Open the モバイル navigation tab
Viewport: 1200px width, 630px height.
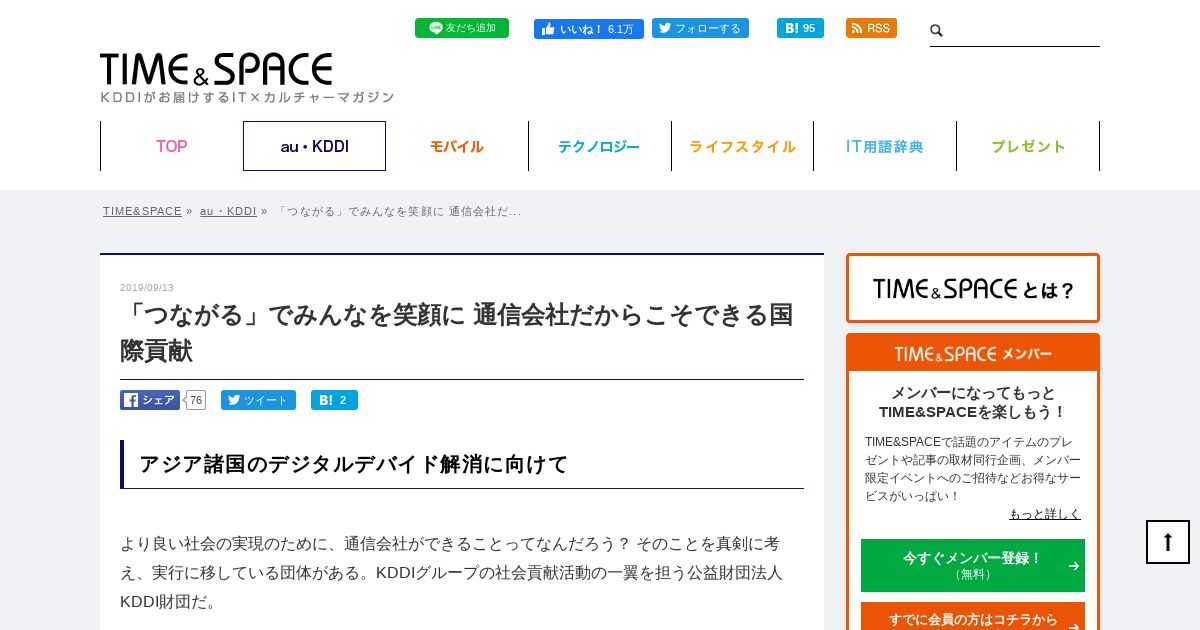pyautogui.click(x=457, y=146)
